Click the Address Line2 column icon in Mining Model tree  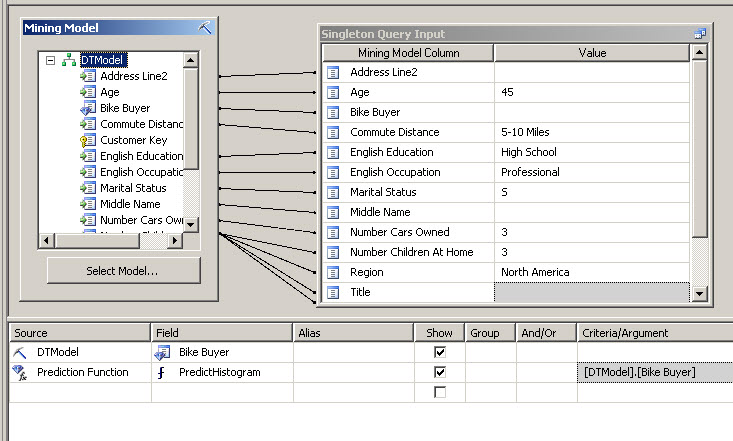click(x=88, y=76)
